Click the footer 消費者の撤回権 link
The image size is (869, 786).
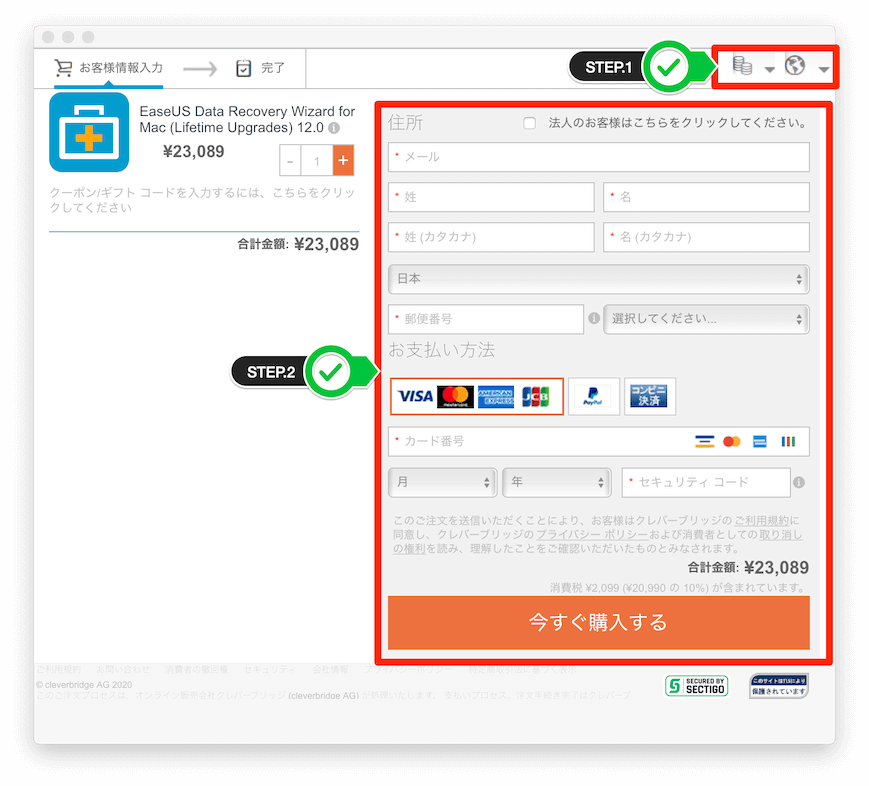[196, 669]
